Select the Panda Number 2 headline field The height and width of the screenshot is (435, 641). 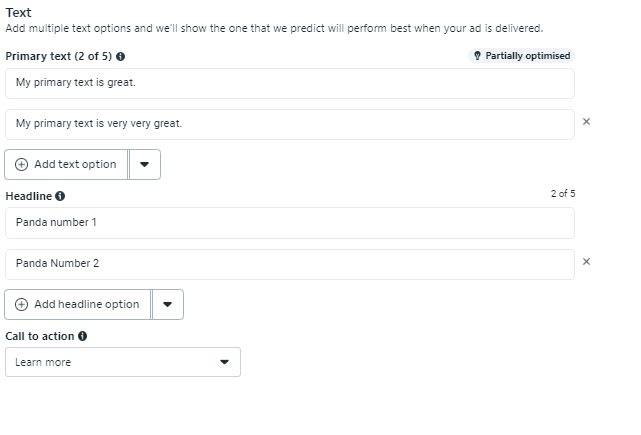pos(289,264)
